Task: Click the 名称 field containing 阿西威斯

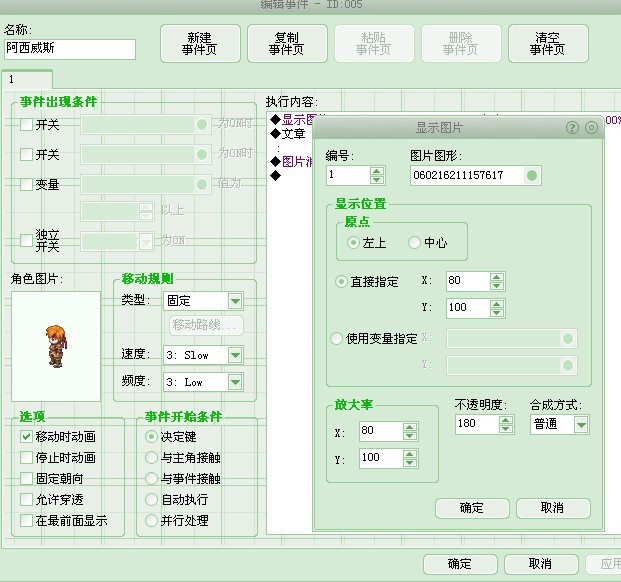Action: point(70,49)
